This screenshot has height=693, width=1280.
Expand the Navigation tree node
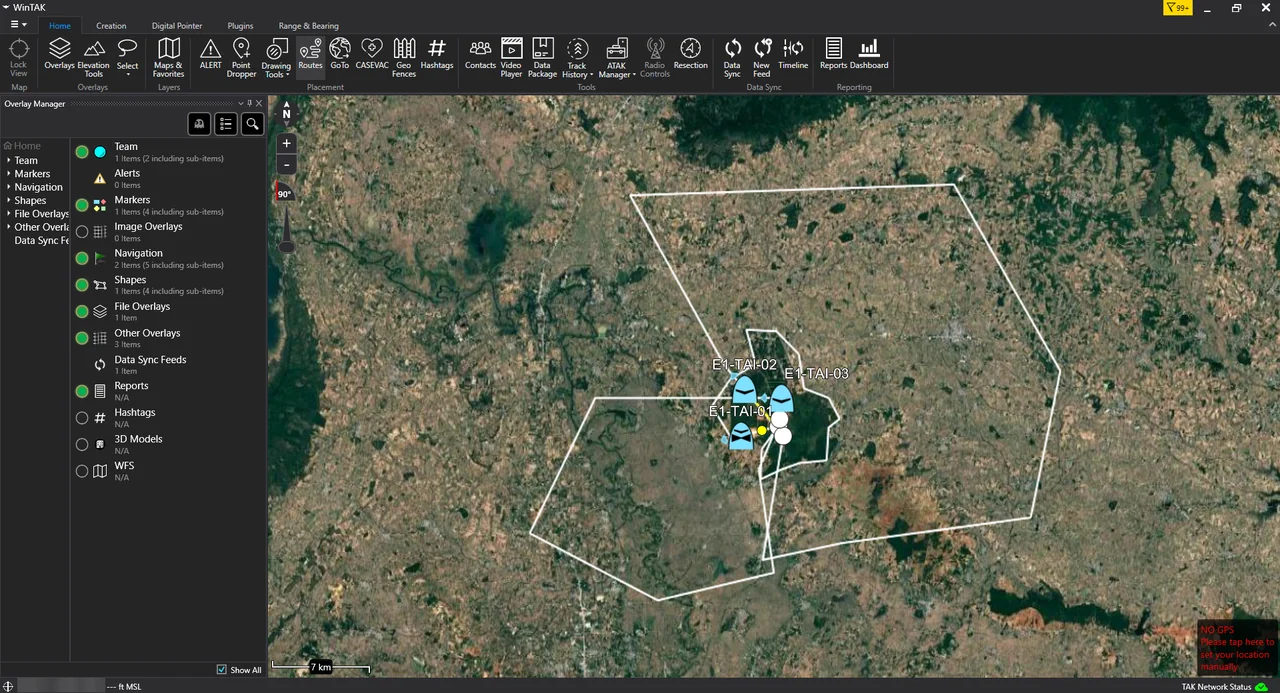[x=9, y=187]
